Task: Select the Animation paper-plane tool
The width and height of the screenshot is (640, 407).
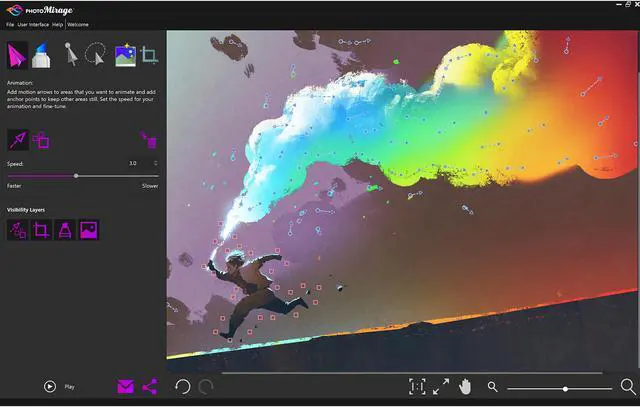Action: (x=17, y=55)
